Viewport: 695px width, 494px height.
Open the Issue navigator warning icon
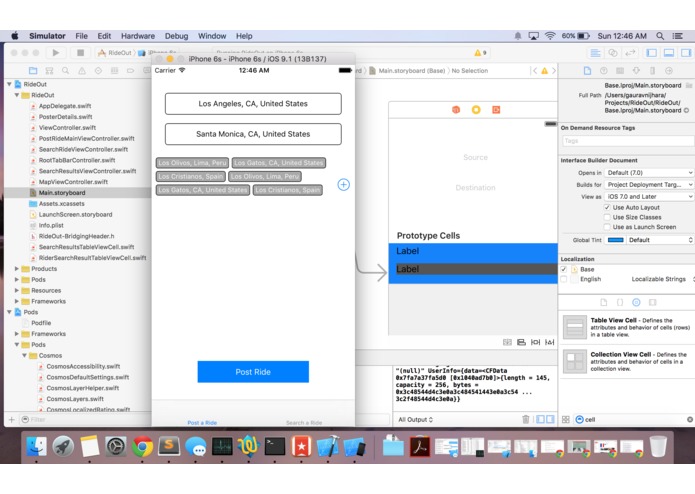tap(82, 70)
